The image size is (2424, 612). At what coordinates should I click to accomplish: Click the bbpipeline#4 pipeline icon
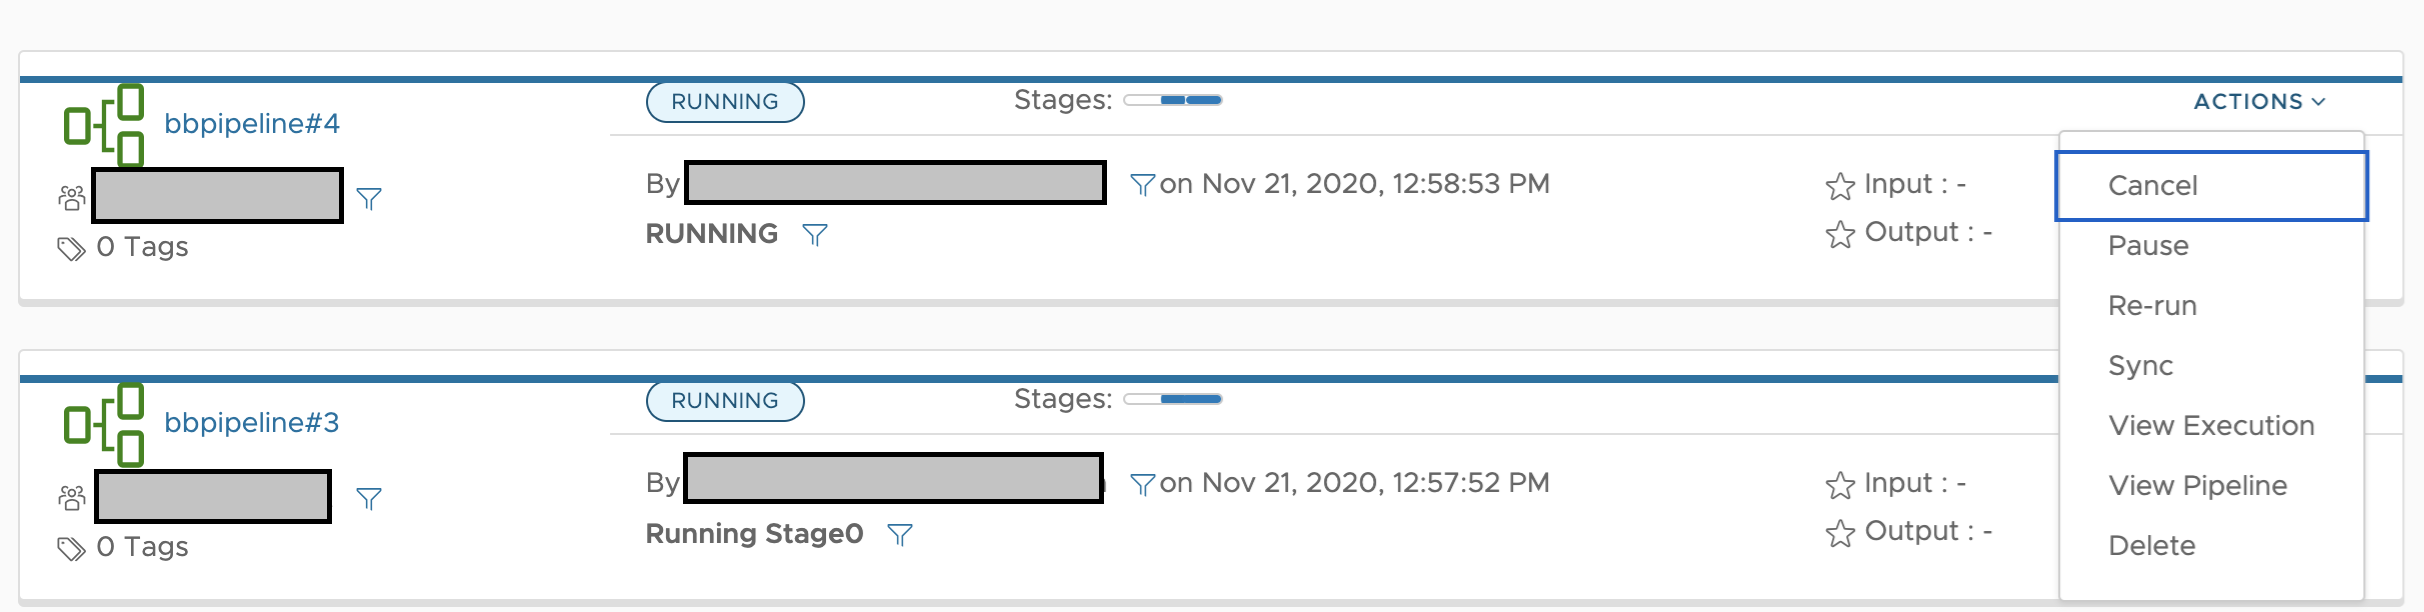click(x=104, y=125)
